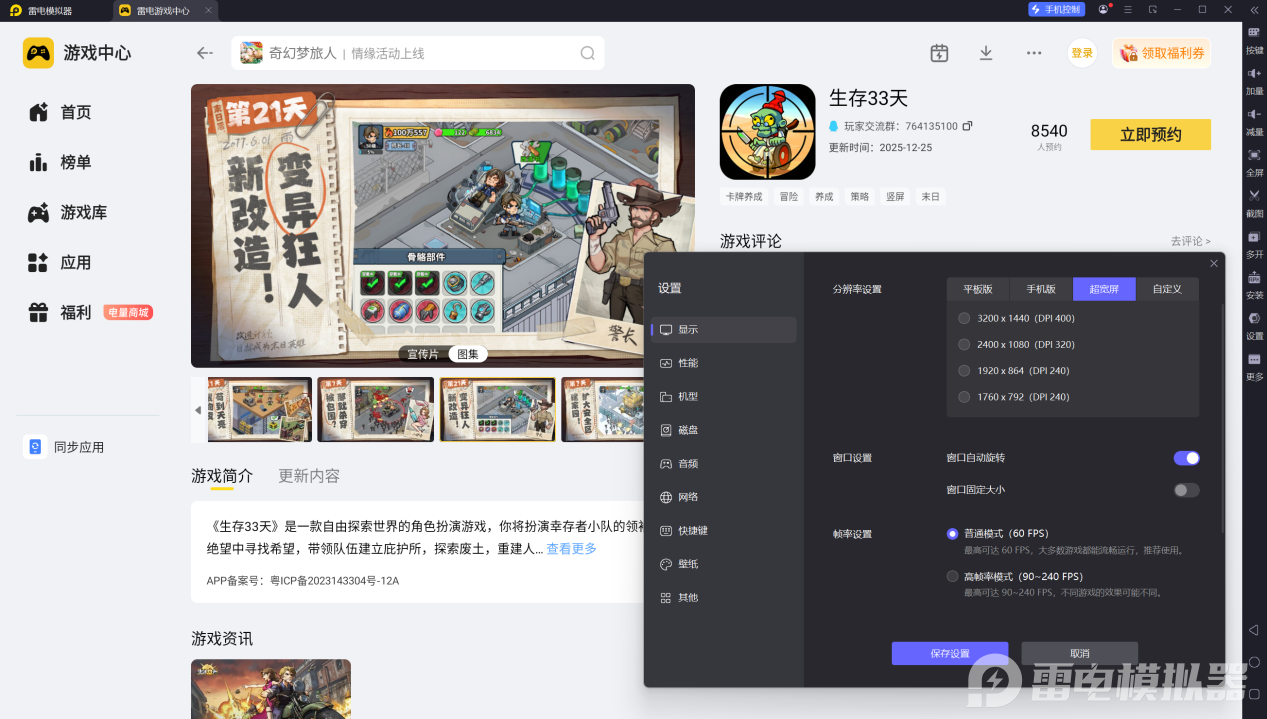Open the 按键 keymapping tool in right sidebar
Image resolution: width=1267 pixels, height=719 pixels.
[1254, 38]
